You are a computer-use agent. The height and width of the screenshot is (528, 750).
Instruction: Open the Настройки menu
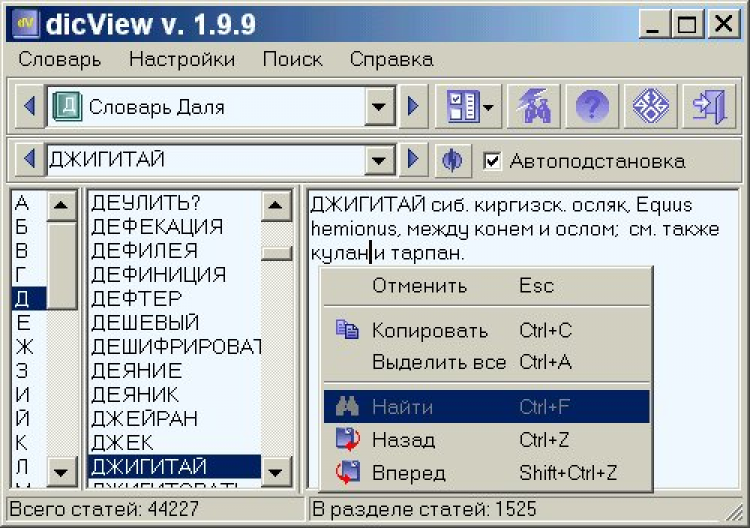pyautogui.click(x=182, y=60)
